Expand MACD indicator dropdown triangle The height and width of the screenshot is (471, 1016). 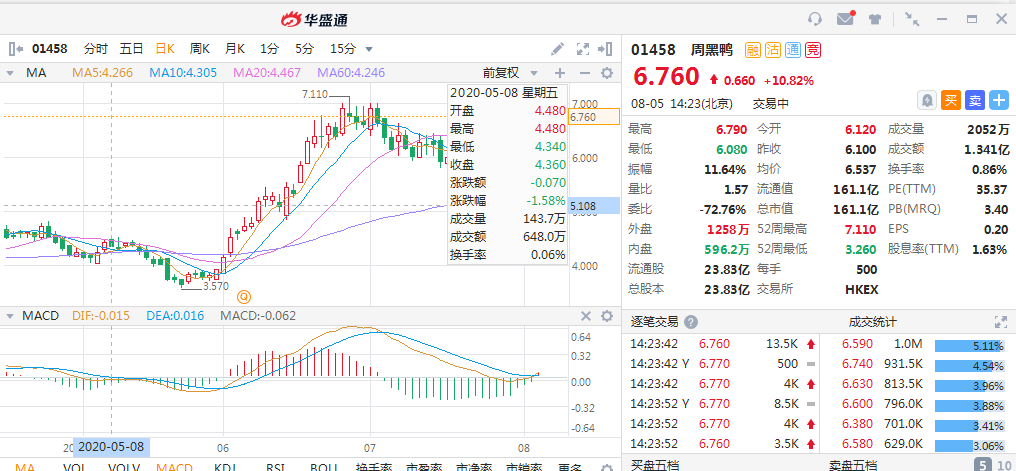(10, 316)
